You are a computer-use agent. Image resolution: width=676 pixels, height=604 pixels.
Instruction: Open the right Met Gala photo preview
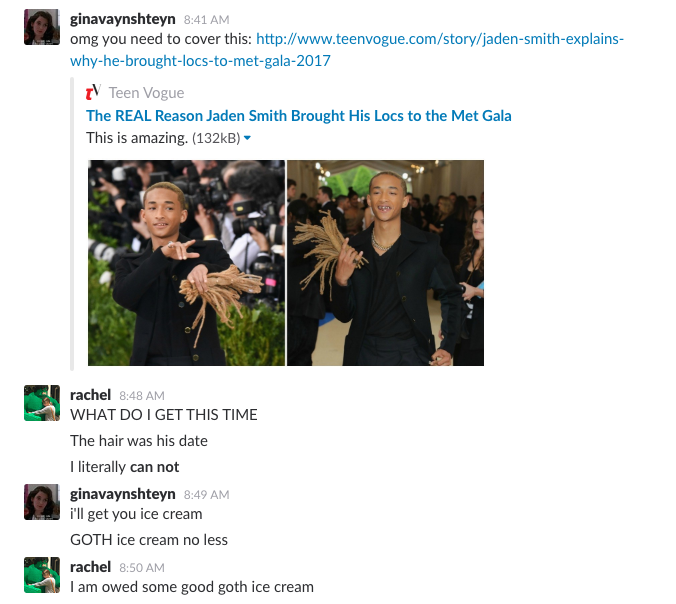coord(385,263)
